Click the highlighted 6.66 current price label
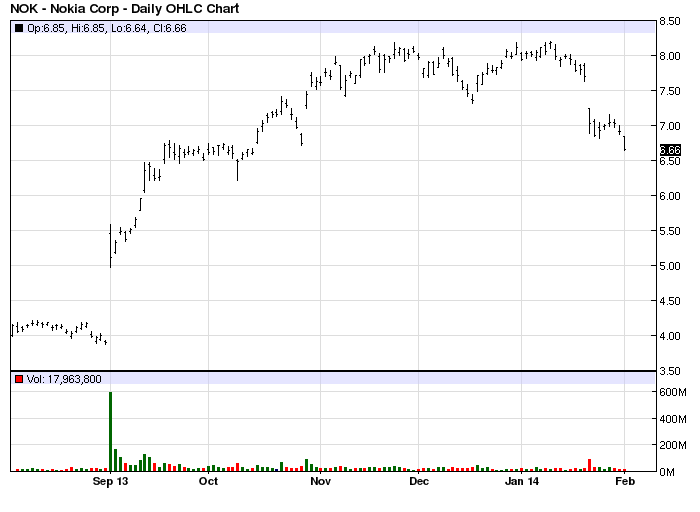This screenshot has width=700, height=512. [670, 150]
